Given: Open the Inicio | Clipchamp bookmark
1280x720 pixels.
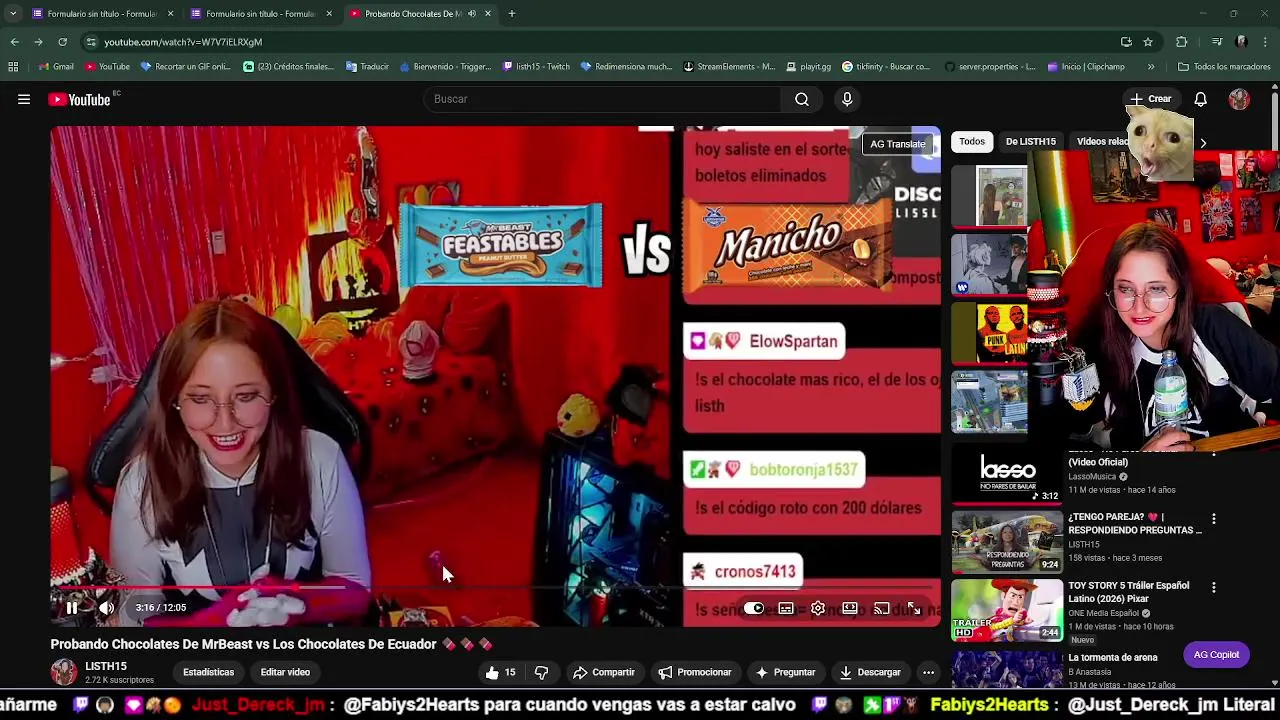Looking at the screenshot, I should (1086, 67).
